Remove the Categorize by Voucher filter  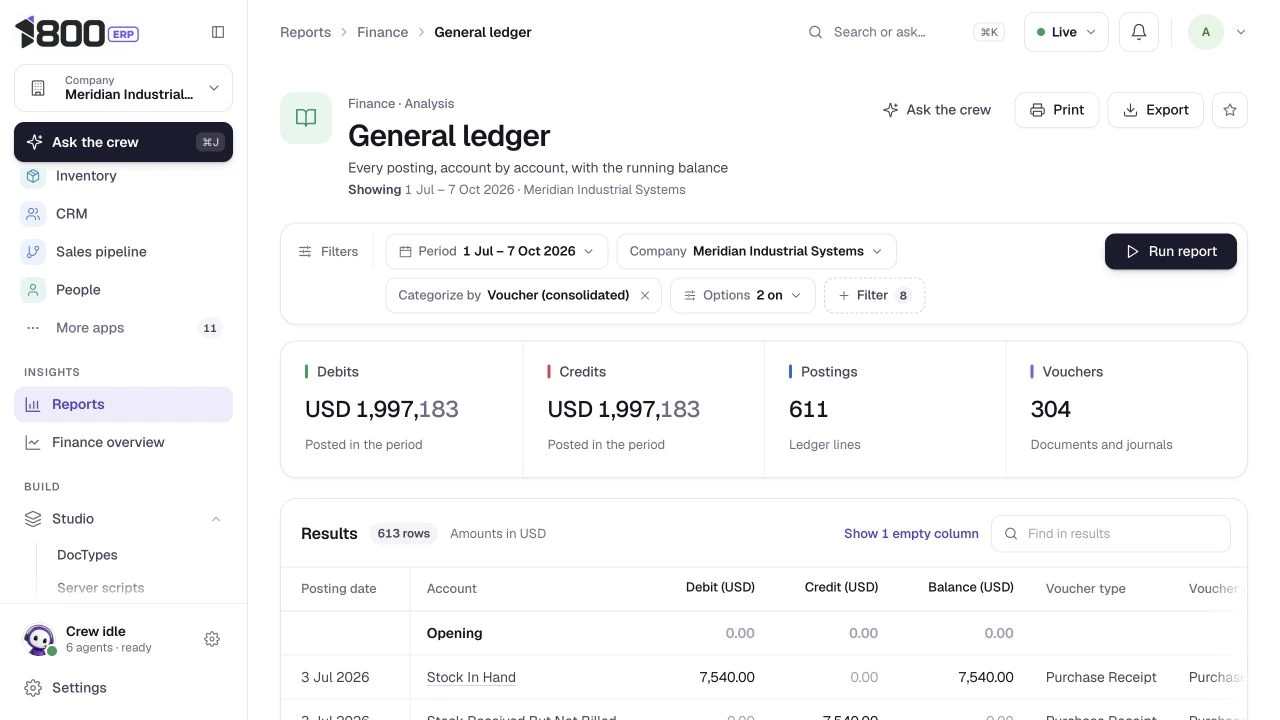point(645,295)
